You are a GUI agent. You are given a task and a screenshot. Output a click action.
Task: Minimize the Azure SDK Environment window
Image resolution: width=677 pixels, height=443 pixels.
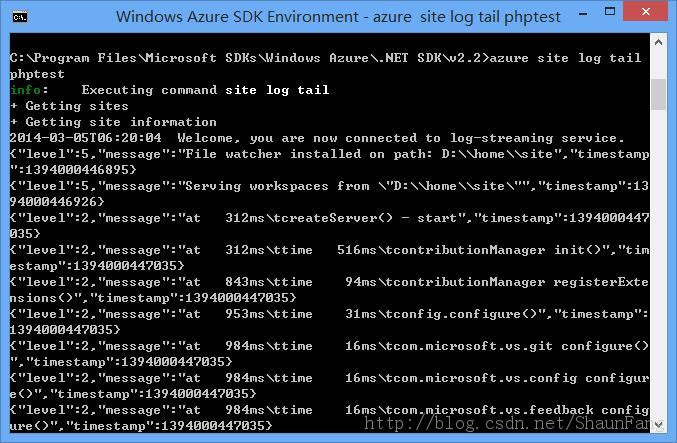tap(583, 14)
